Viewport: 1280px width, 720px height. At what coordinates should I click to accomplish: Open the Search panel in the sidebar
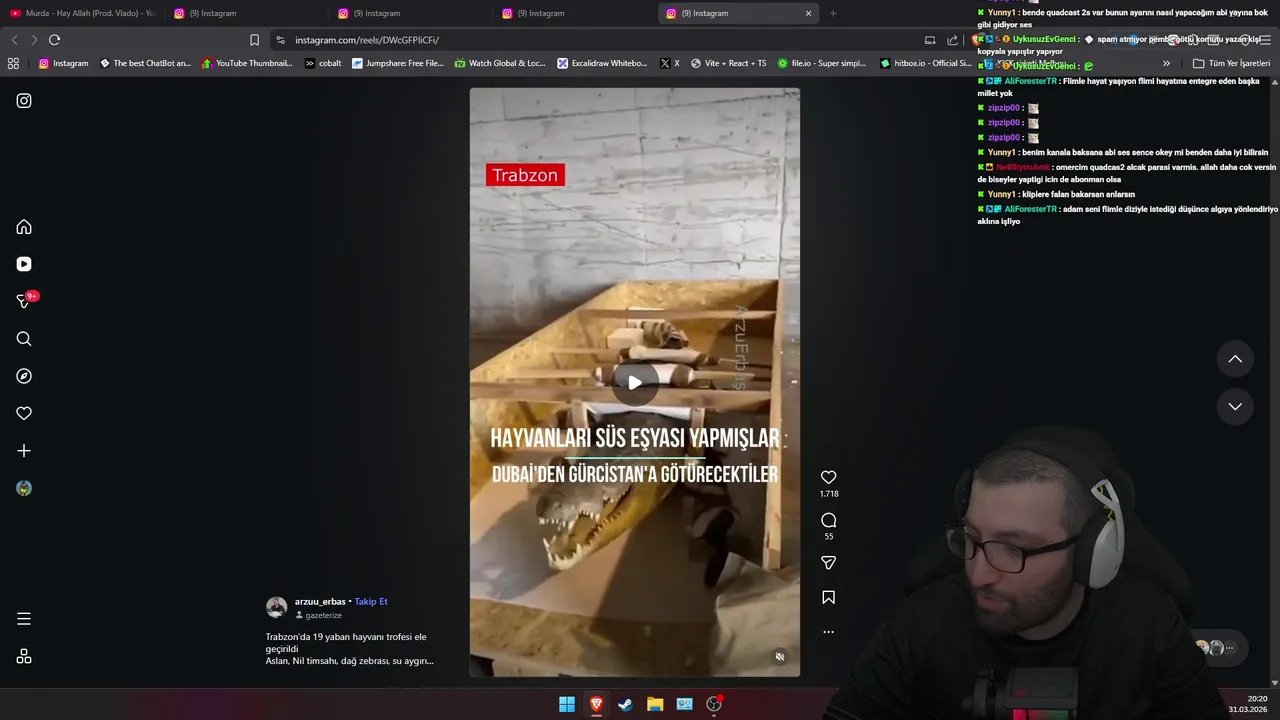24,339
